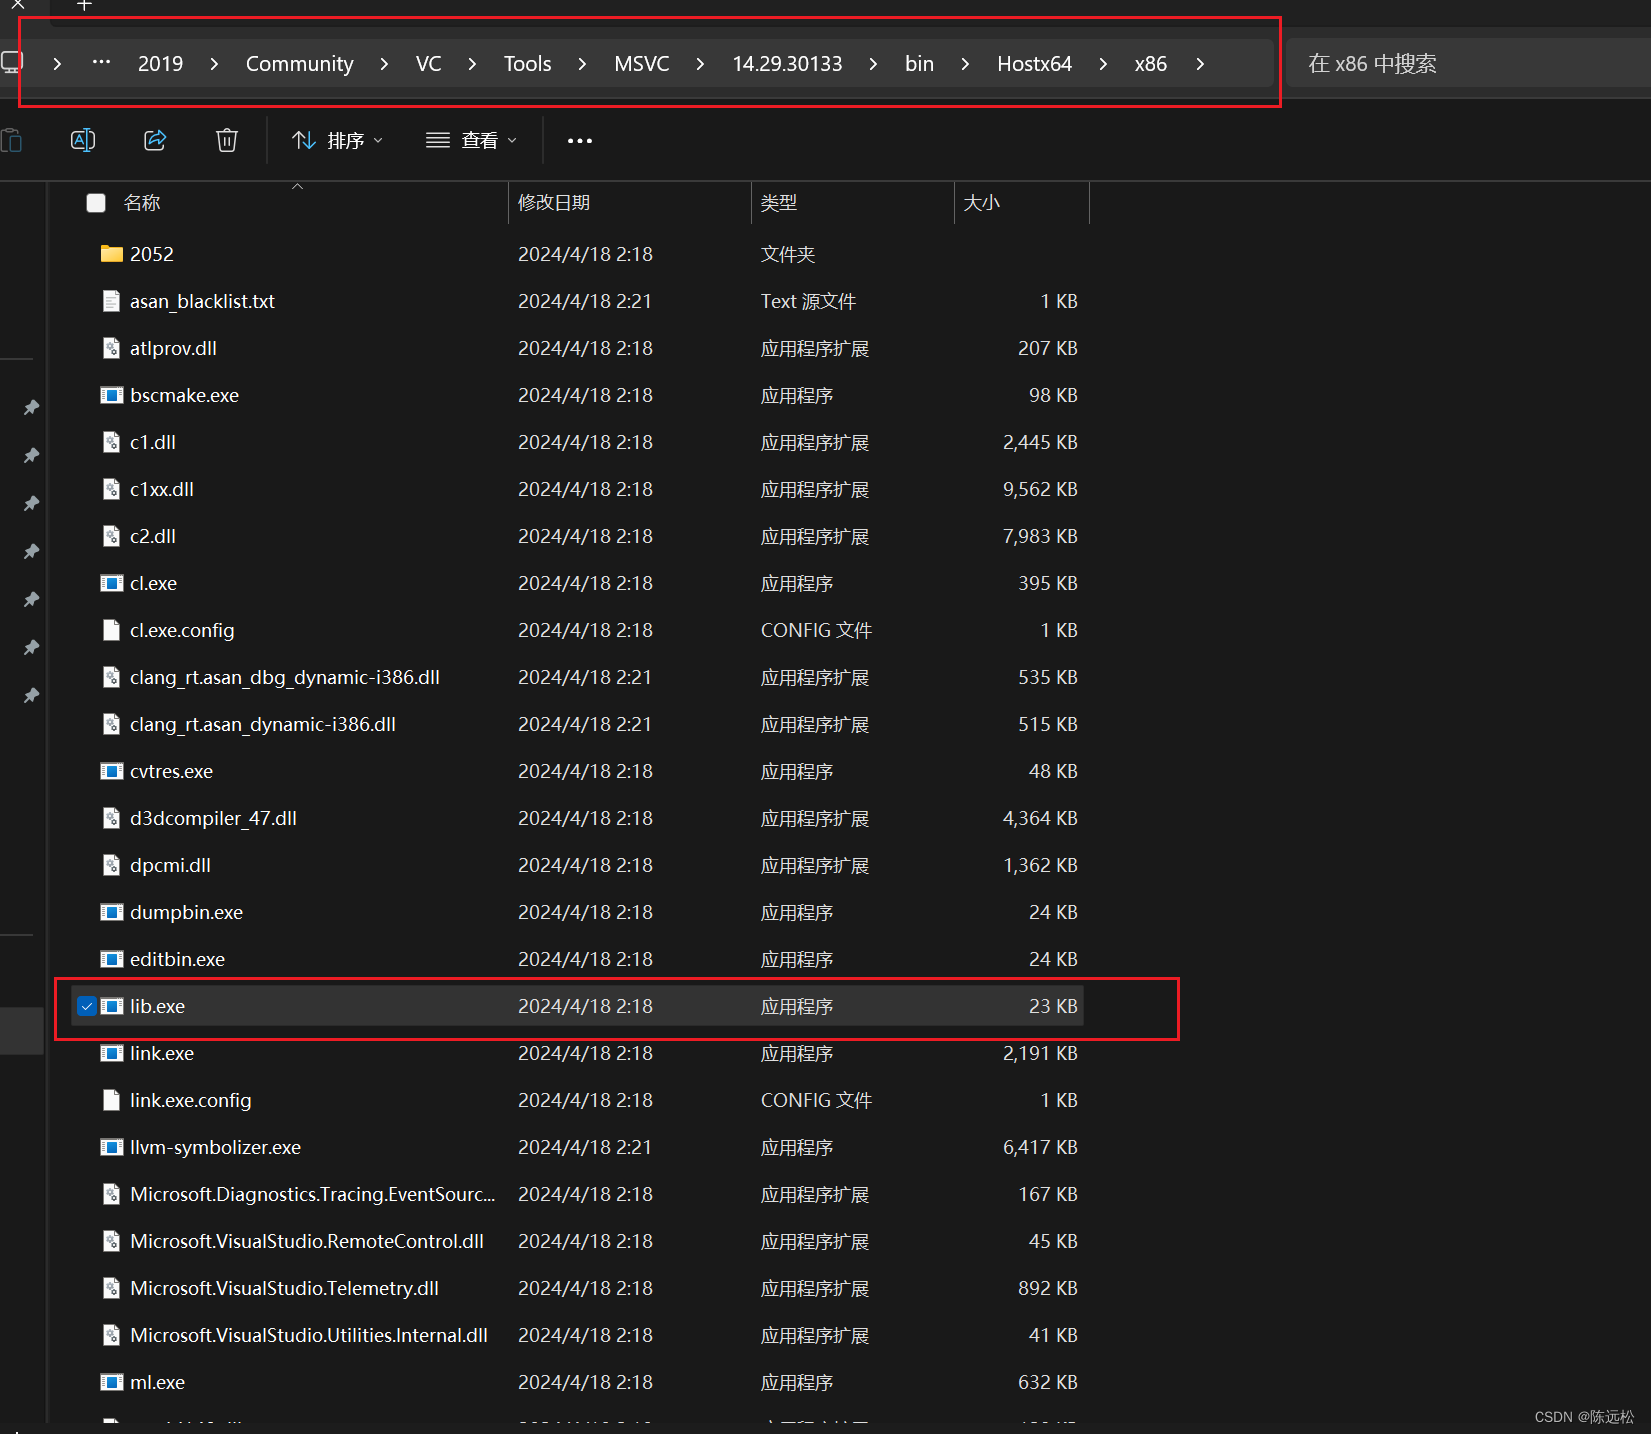Screen dimensions: 1651x1434
Task: Sort by 类型 column header
Action: coord(778,203)
